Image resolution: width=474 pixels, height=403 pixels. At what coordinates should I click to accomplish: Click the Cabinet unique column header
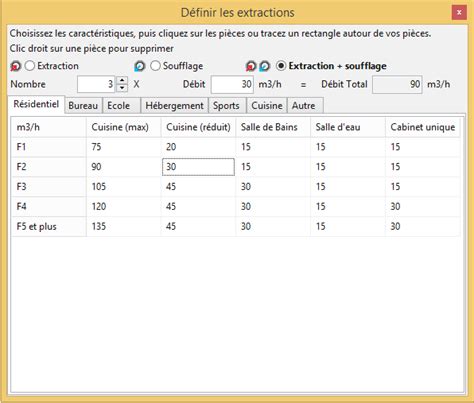pos(423,127)
